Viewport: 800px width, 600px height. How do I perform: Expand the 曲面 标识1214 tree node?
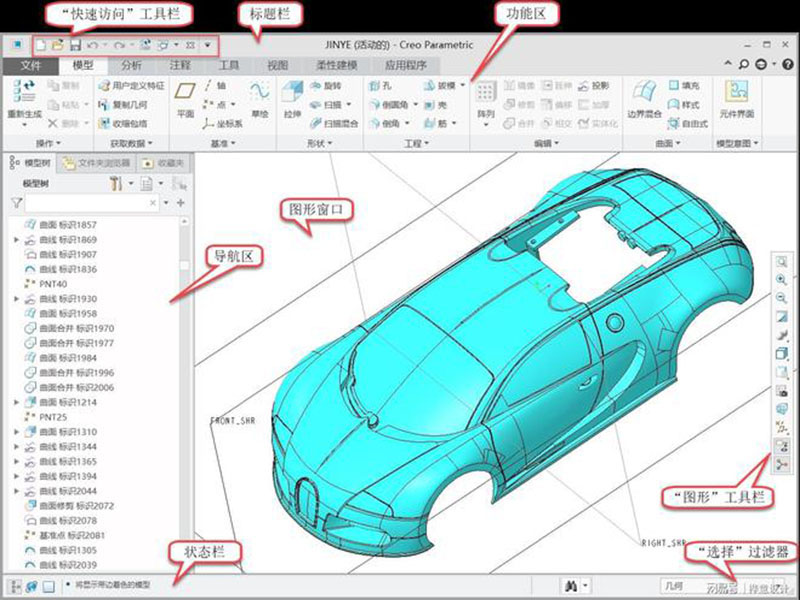[16, 402]
